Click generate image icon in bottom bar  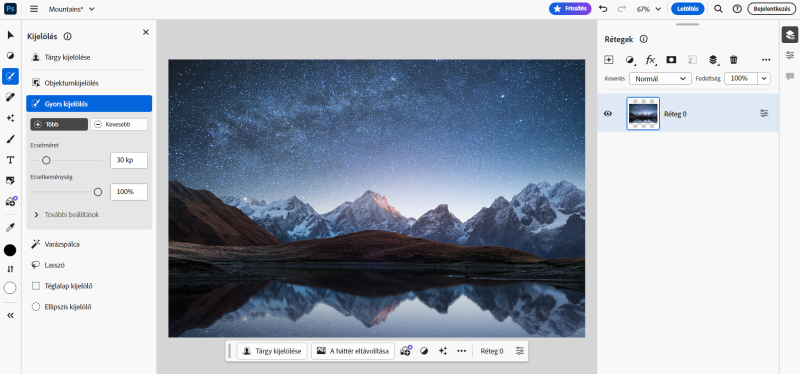click(406, 351)
